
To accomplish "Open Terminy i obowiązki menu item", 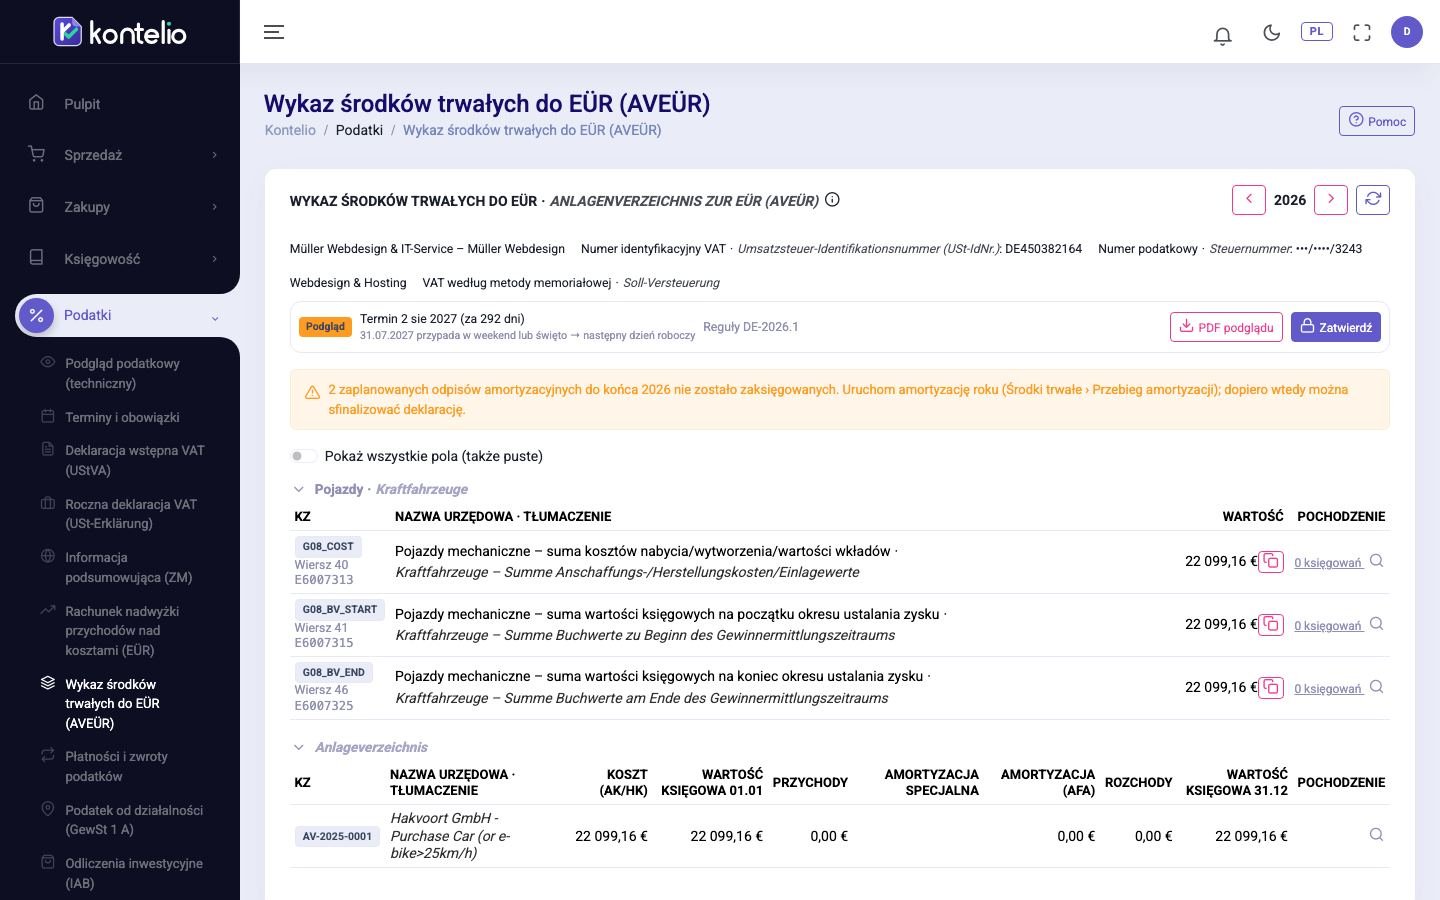I will [x=122, y=417].
